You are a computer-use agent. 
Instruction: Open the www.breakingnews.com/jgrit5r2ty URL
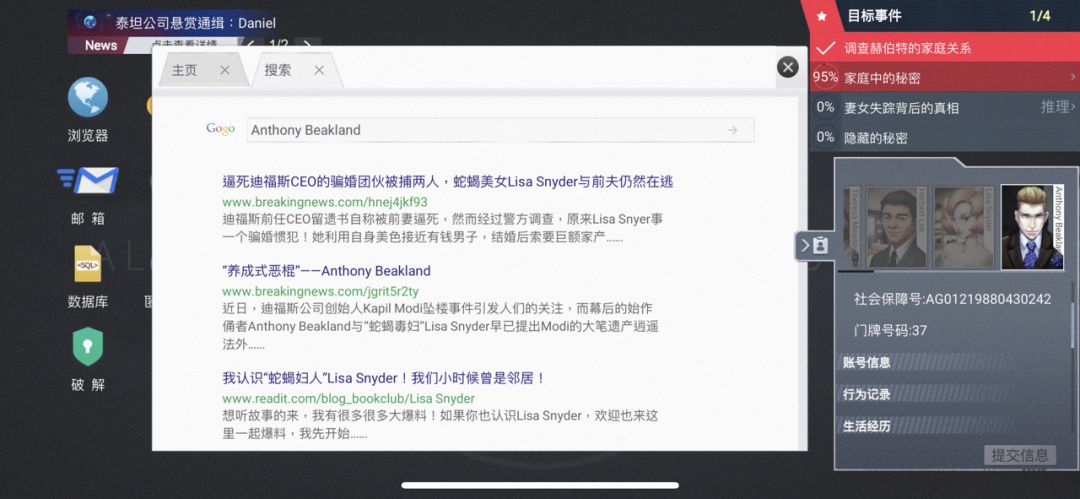pyautogui.click(x=320, y=291)
